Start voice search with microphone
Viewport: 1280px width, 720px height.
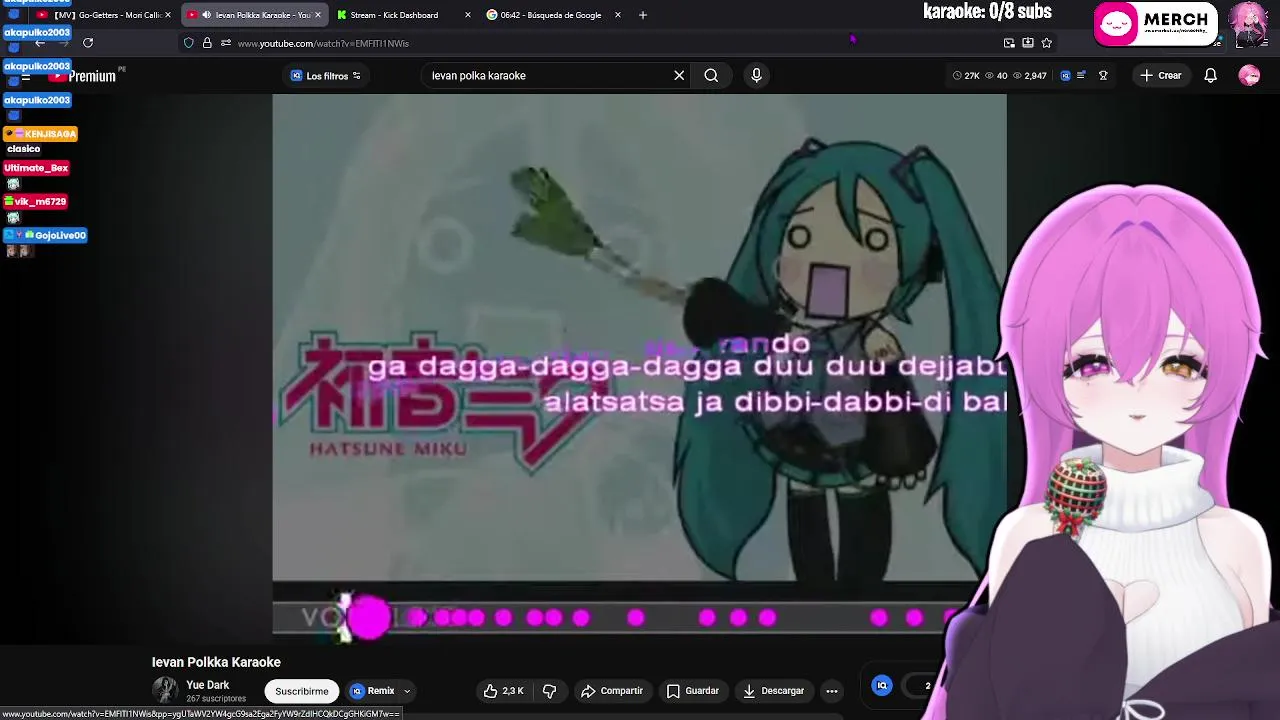[x=756, y=76]
